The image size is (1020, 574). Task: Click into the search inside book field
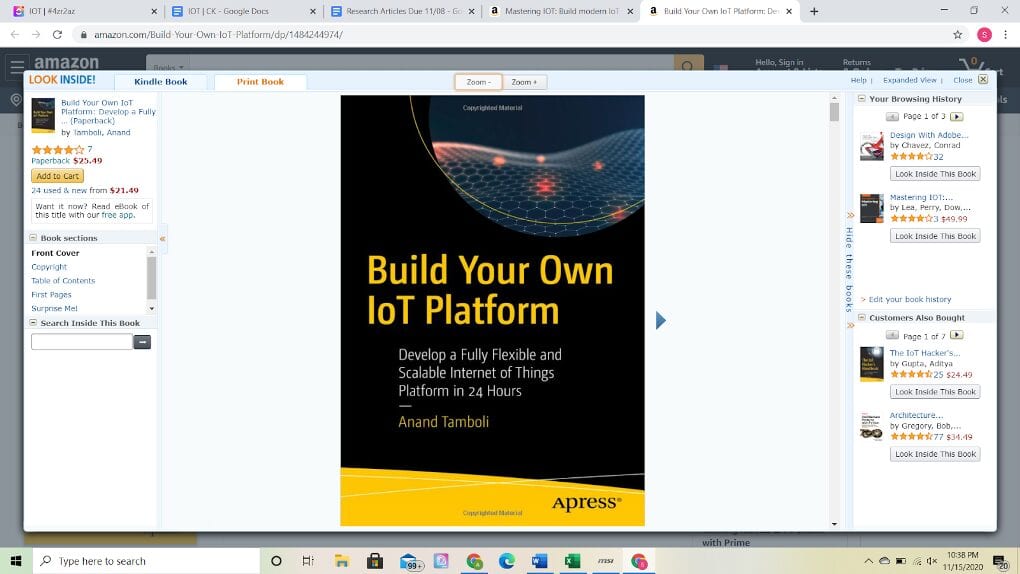[x=82, y=342]
